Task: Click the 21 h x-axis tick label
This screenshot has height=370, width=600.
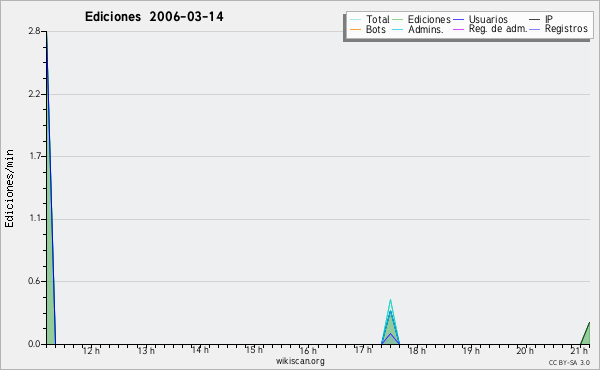Action: coord(579,351)
